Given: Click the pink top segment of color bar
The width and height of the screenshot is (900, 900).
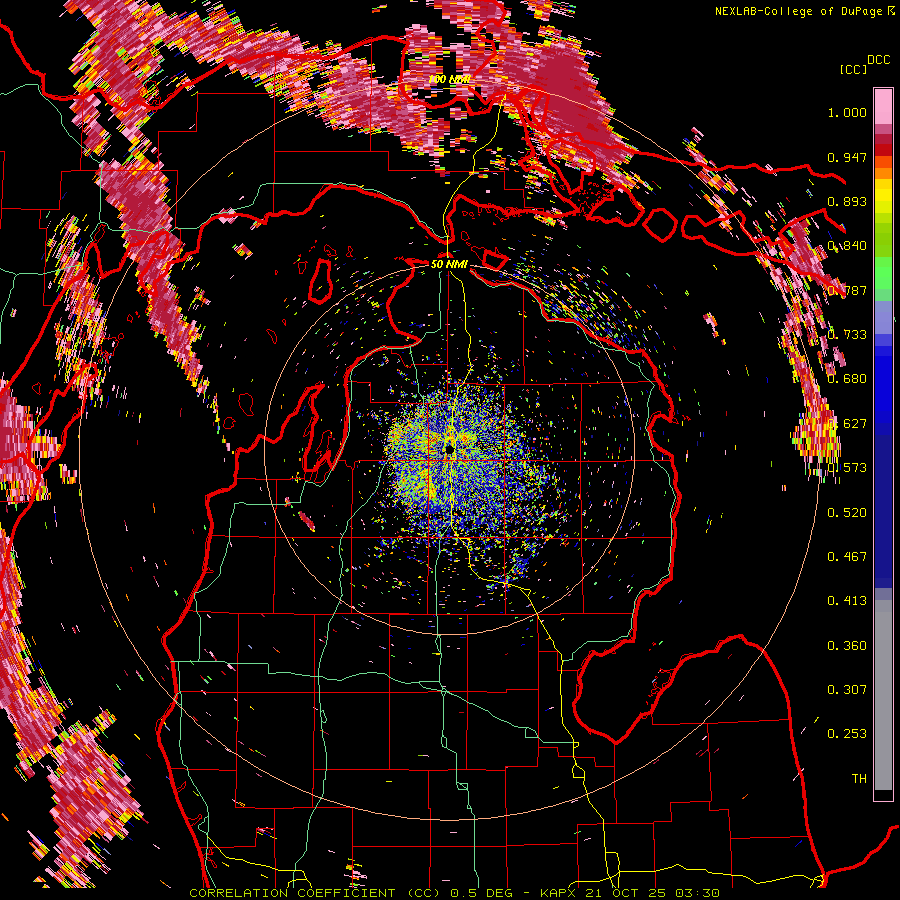Looking at the screenshot, I should point(883,106).
